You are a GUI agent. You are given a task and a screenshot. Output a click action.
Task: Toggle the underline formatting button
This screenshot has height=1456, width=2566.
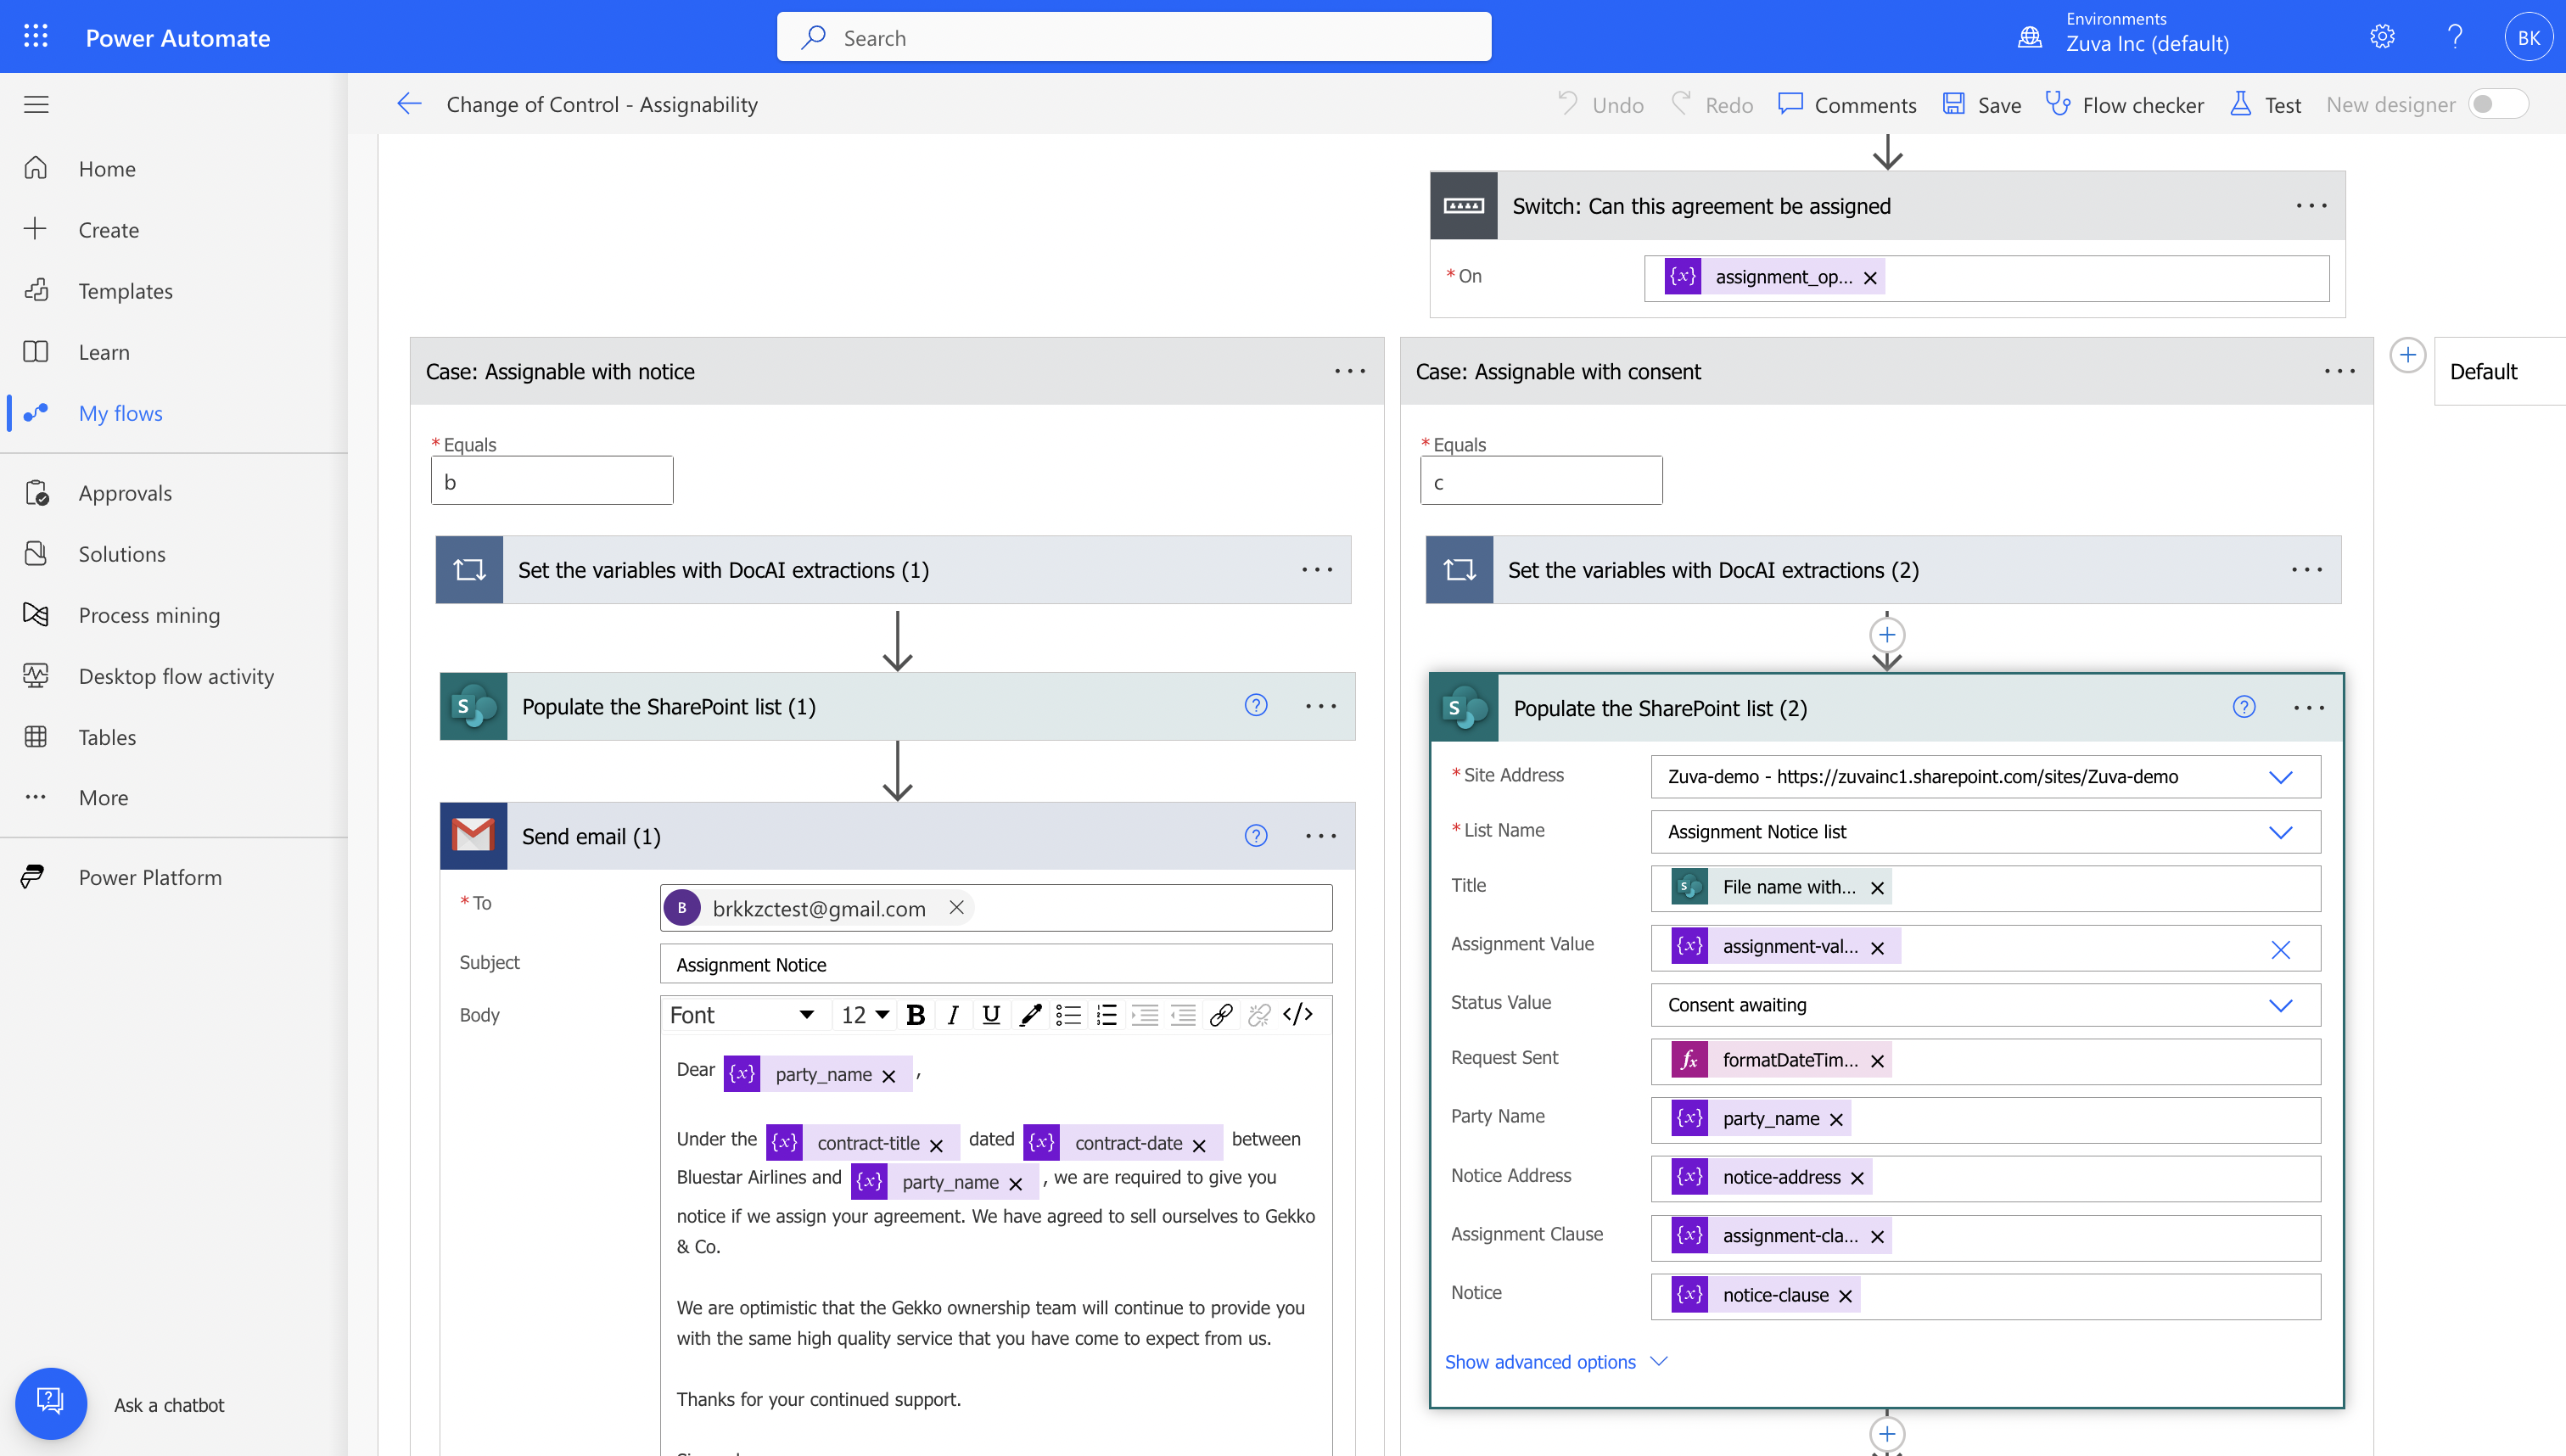pyautogui.click(x=991, y=1015)
